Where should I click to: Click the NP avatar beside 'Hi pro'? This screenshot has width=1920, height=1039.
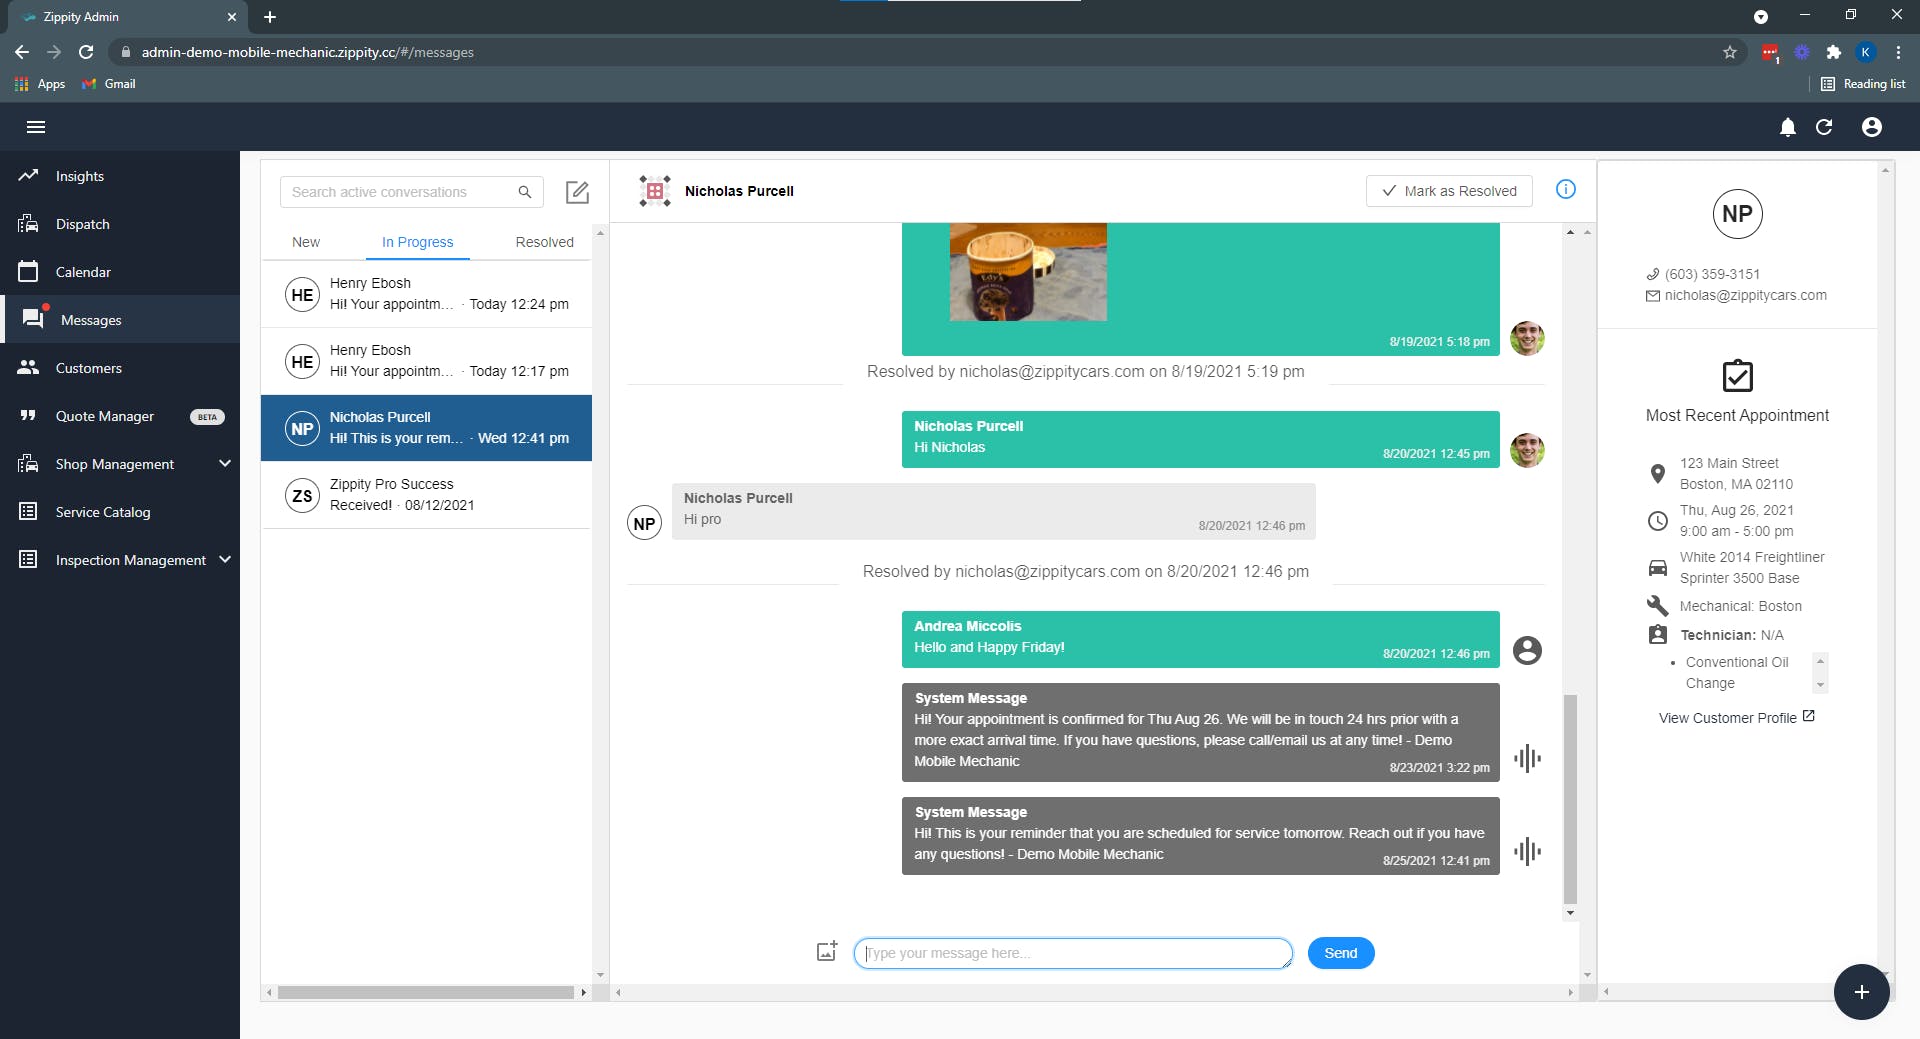645,523
